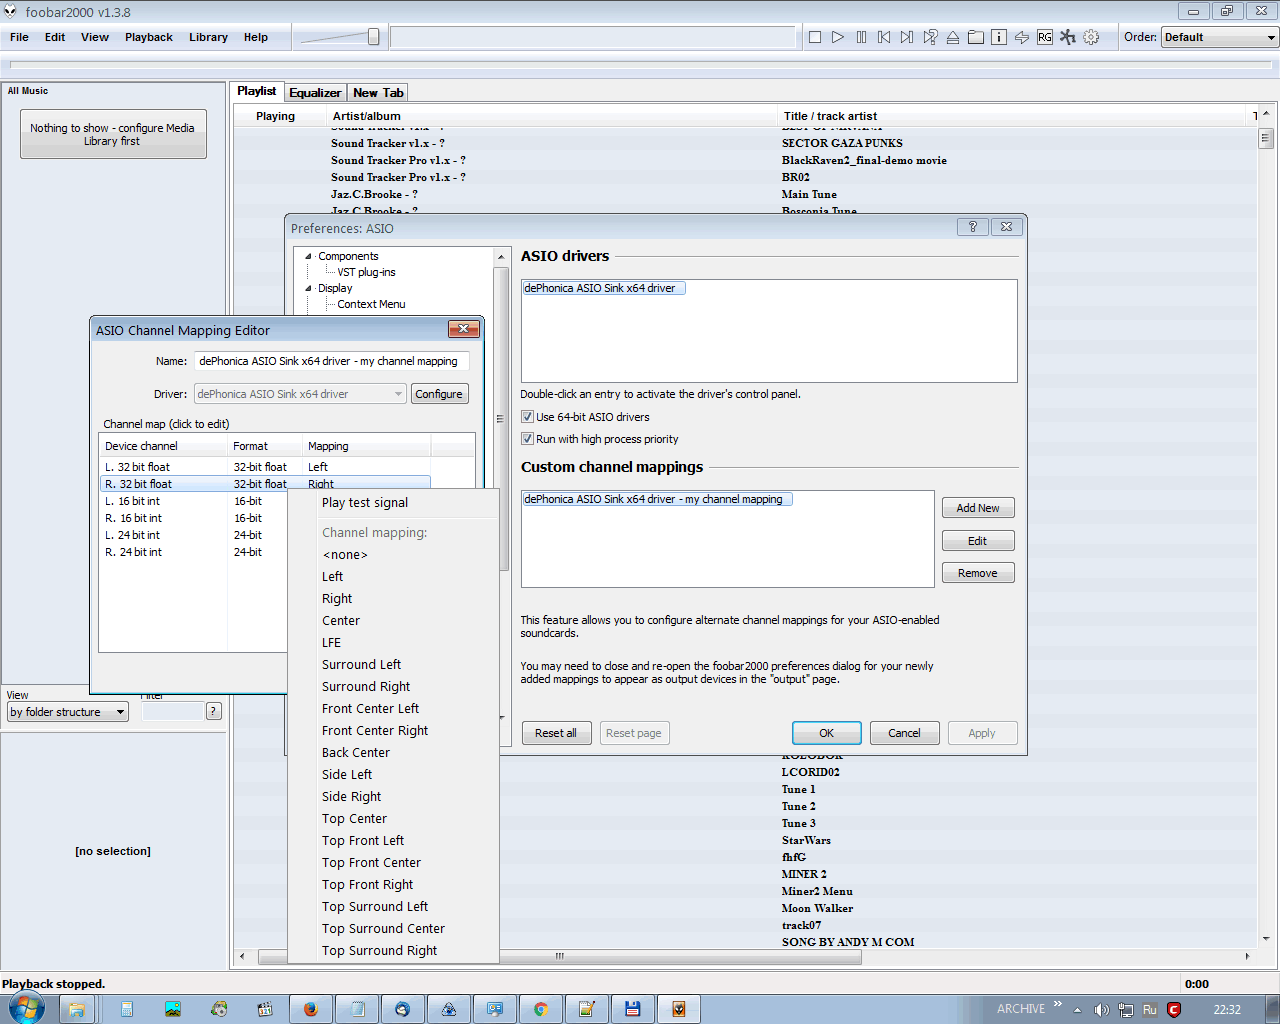The height and width of the screenshot is (1024, 1280).
Task: Select the 'L. 32 bit float' channel row
Action: pyautogui.click(x=266, y=467)
